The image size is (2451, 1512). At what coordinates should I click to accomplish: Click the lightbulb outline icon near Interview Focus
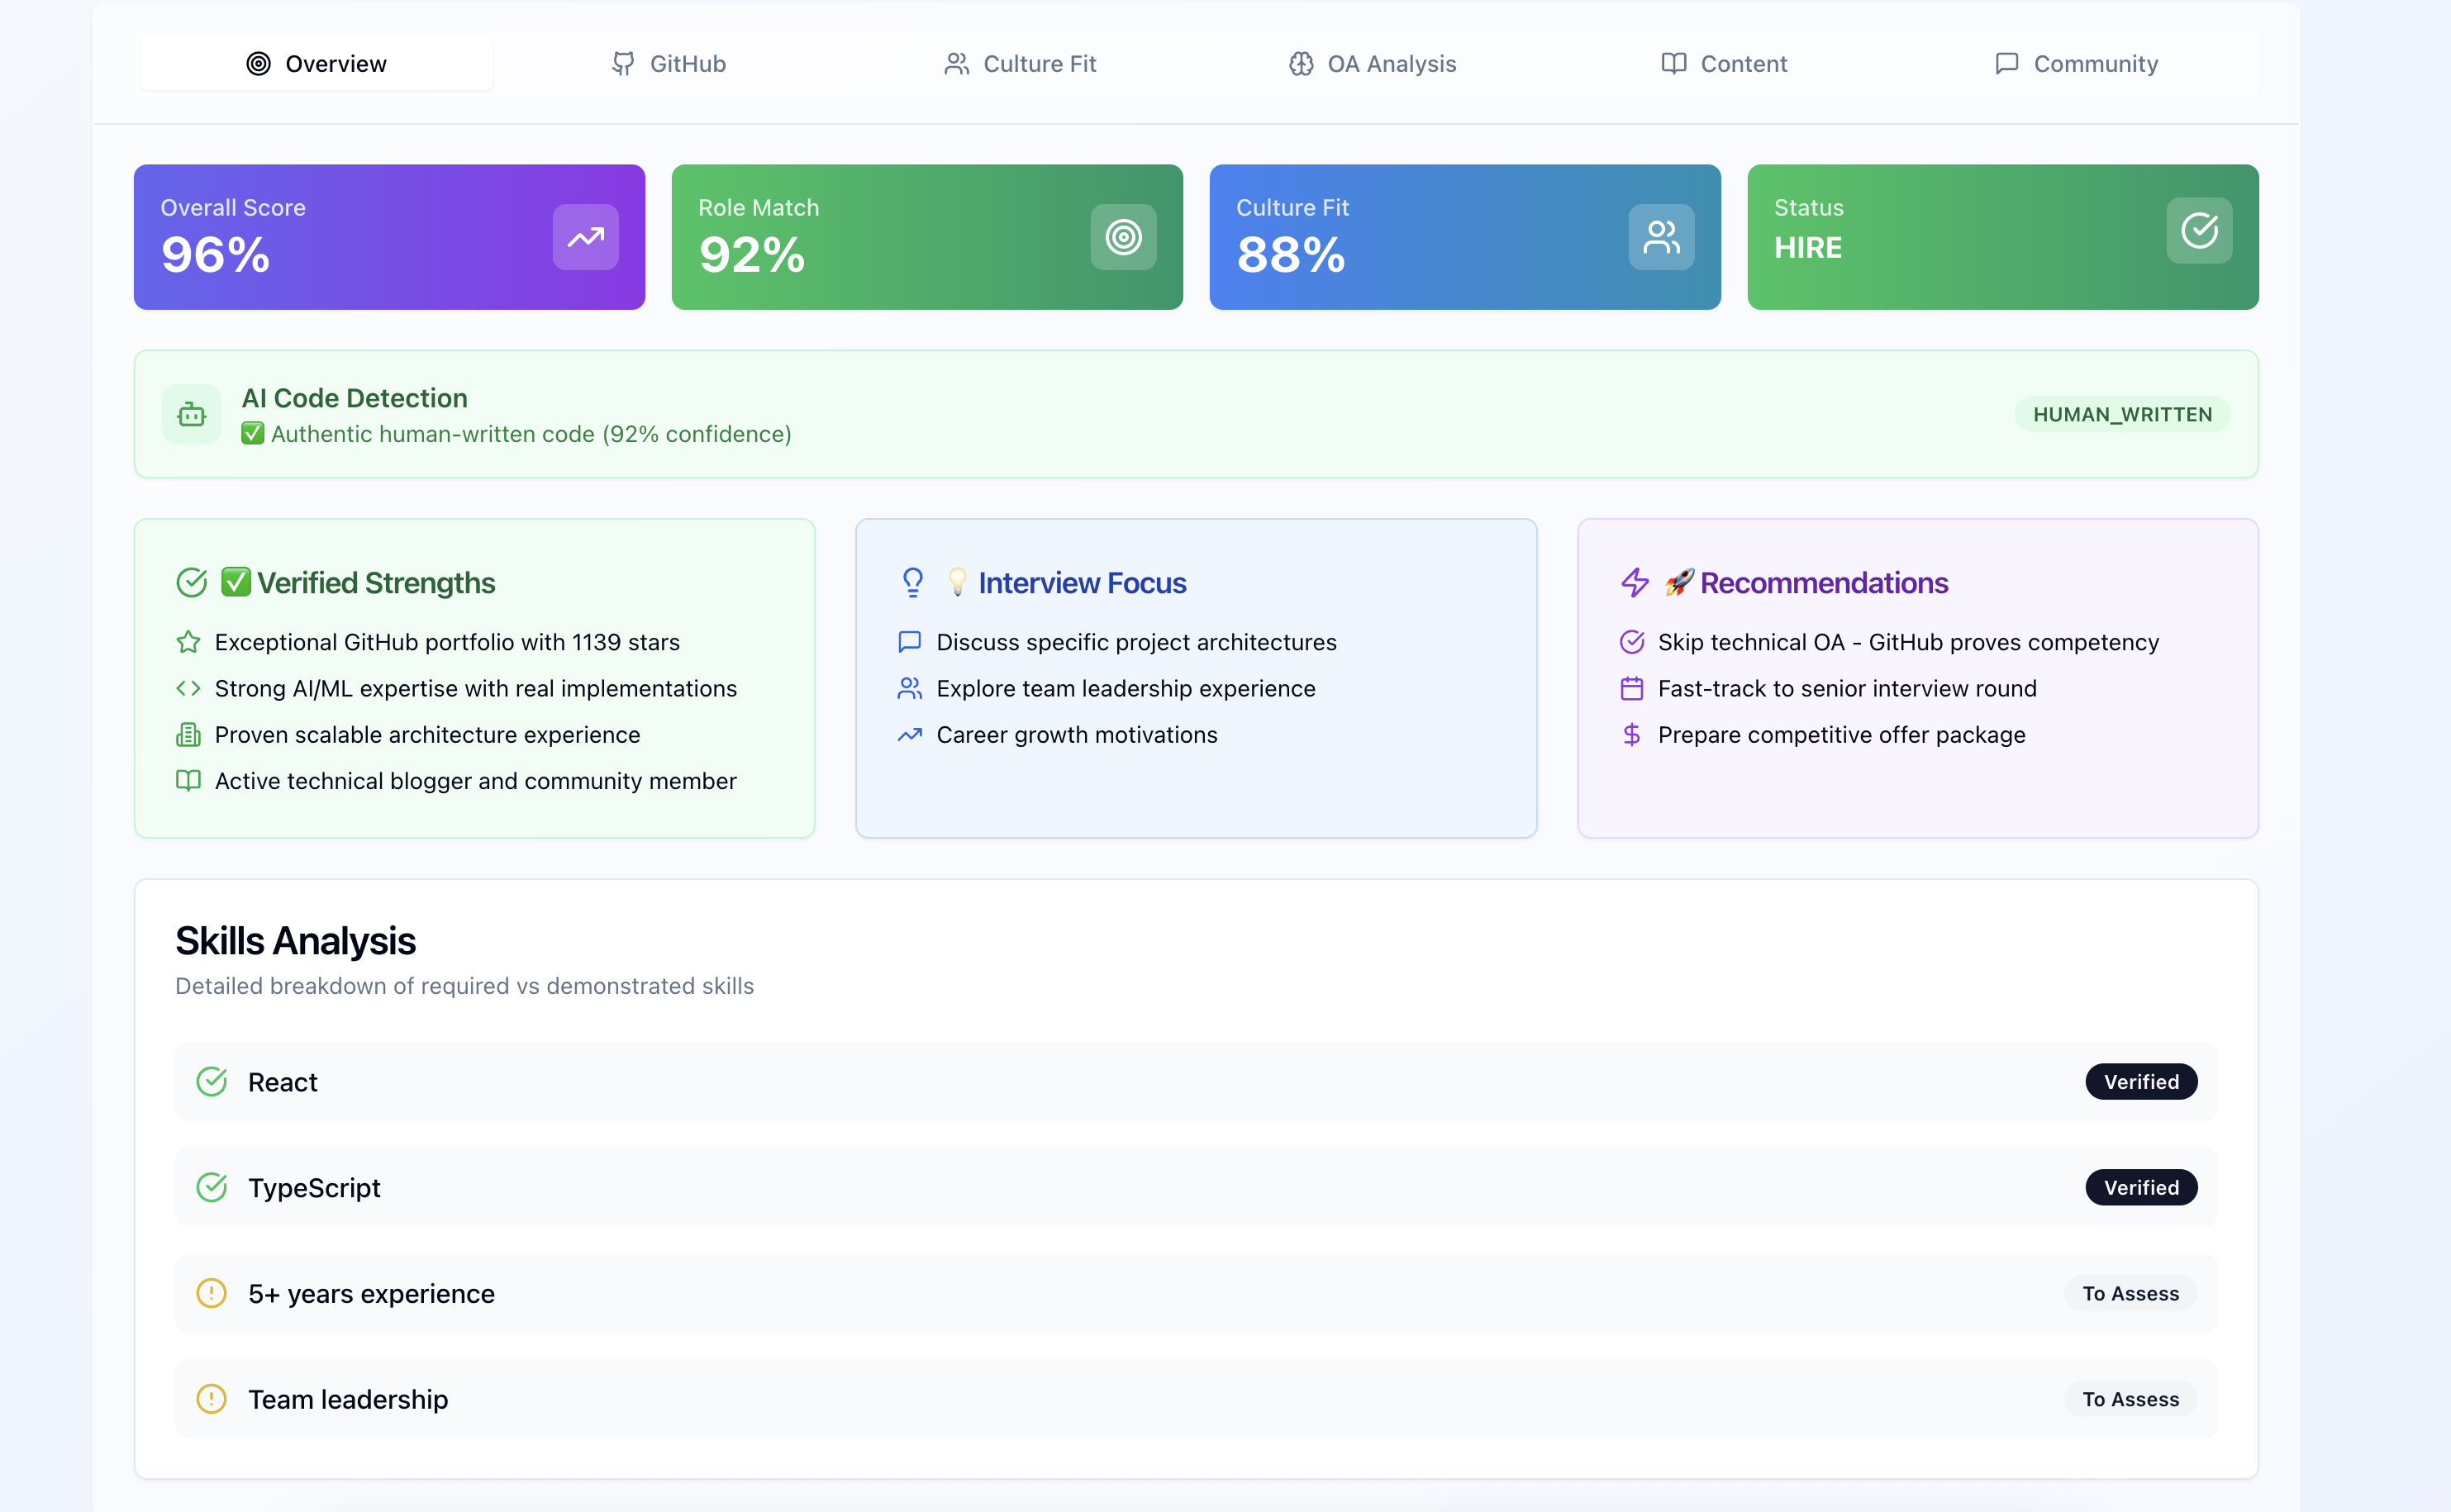tap(912, 583)
